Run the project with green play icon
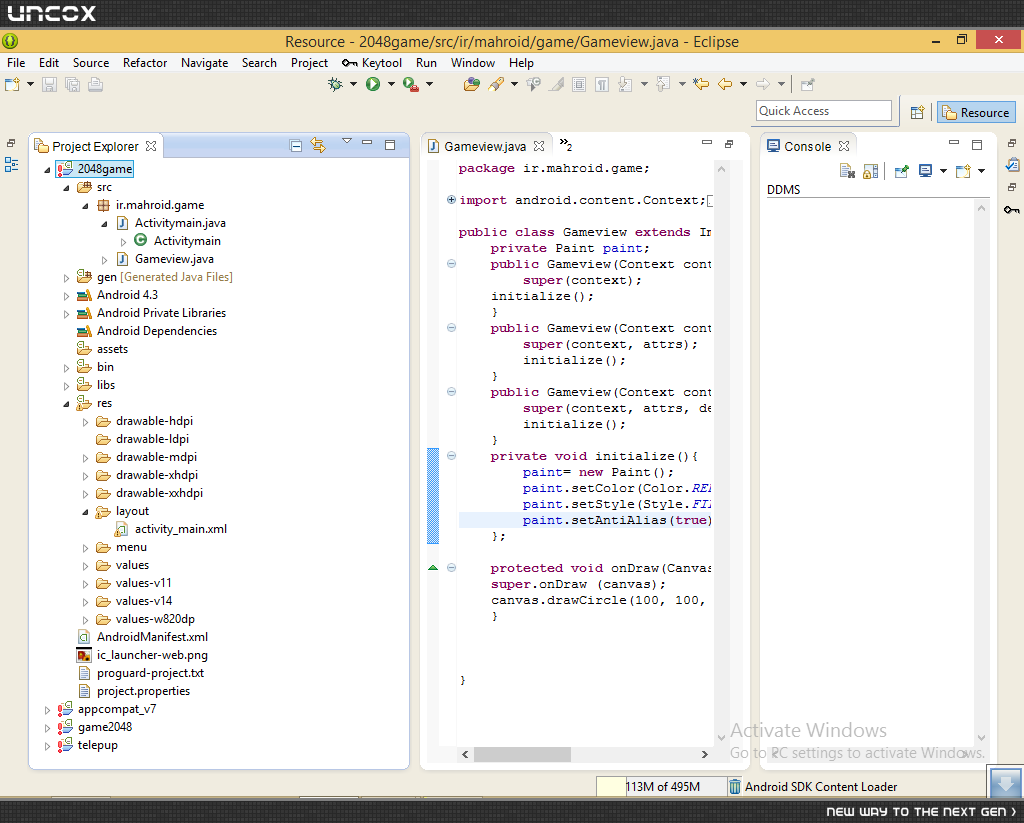Image resolution: width=1024 pixels, height=823 pixels. point(373,84)
